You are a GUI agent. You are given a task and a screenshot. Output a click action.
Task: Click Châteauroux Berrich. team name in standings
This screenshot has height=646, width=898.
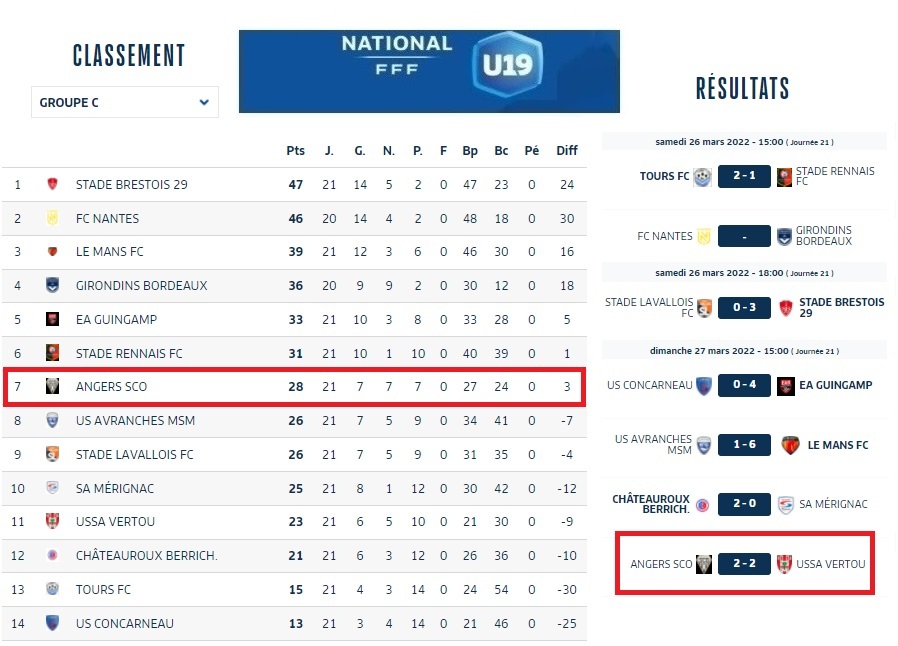(146, 556)
